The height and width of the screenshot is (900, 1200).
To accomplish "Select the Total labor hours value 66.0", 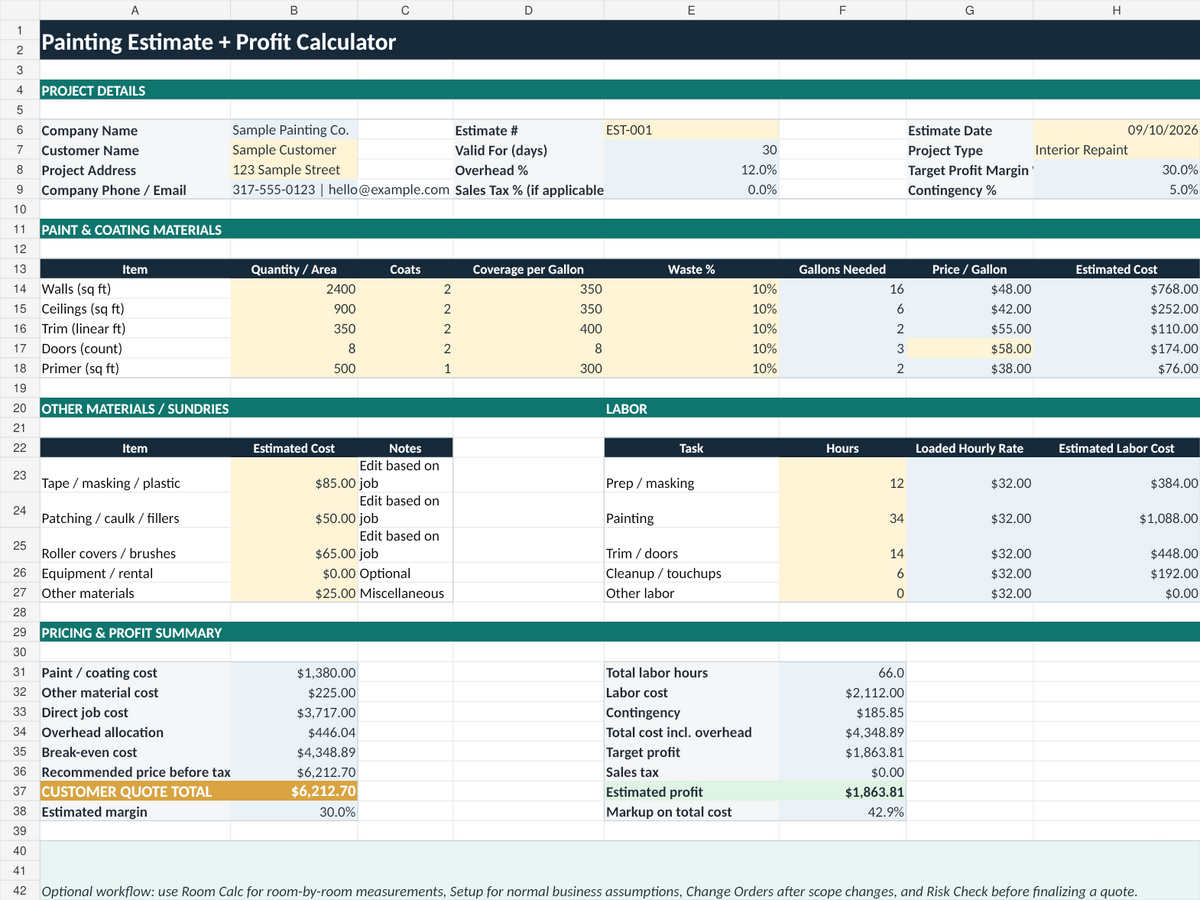I will click(x=842, y=673).
